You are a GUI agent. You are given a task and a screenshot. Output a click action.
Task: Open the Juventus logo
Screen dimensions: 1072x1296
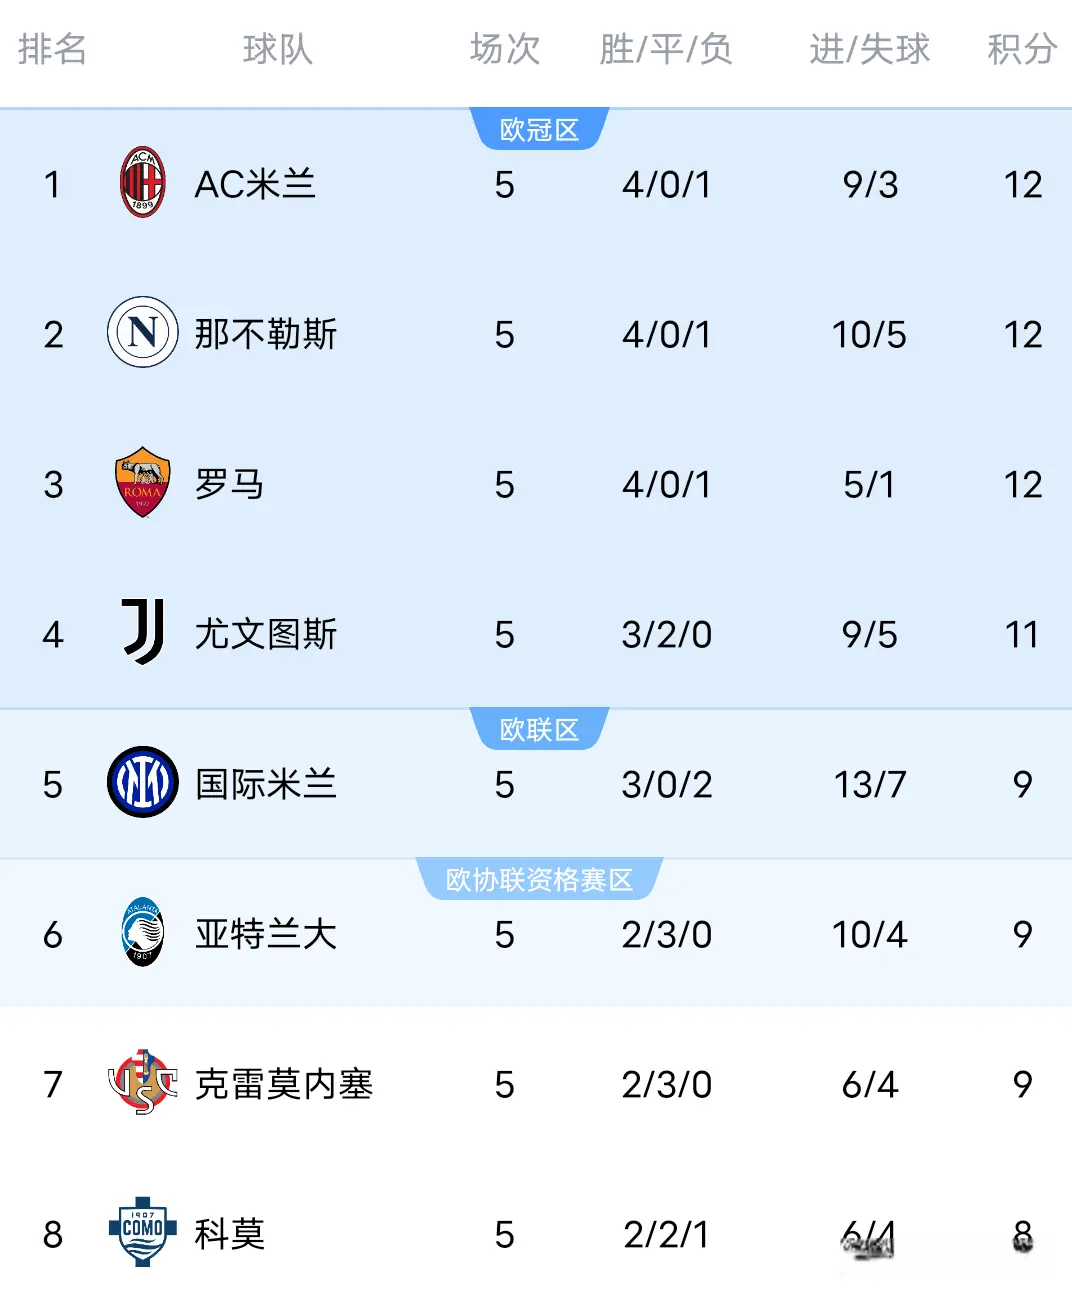(x=142, y=632)
